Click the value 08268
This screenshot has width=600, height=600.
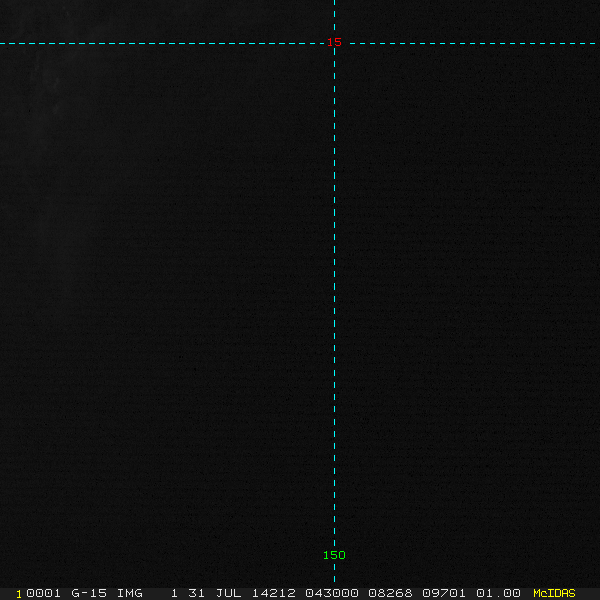point(390,593)
